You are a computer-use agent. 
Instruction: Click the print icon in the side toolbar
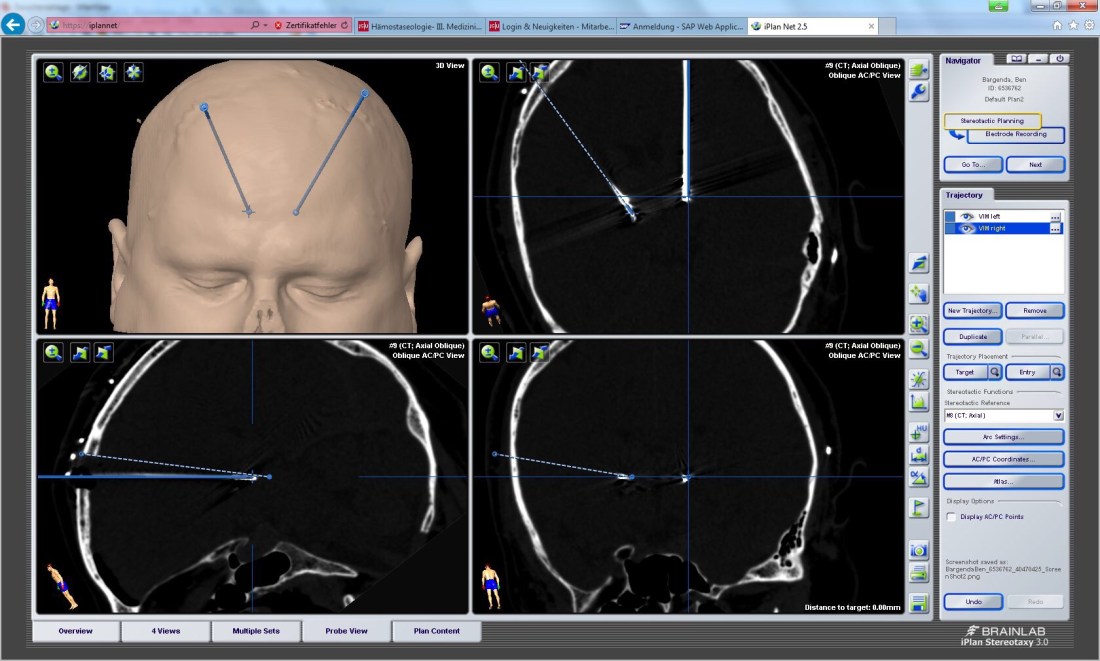point(919,574)
